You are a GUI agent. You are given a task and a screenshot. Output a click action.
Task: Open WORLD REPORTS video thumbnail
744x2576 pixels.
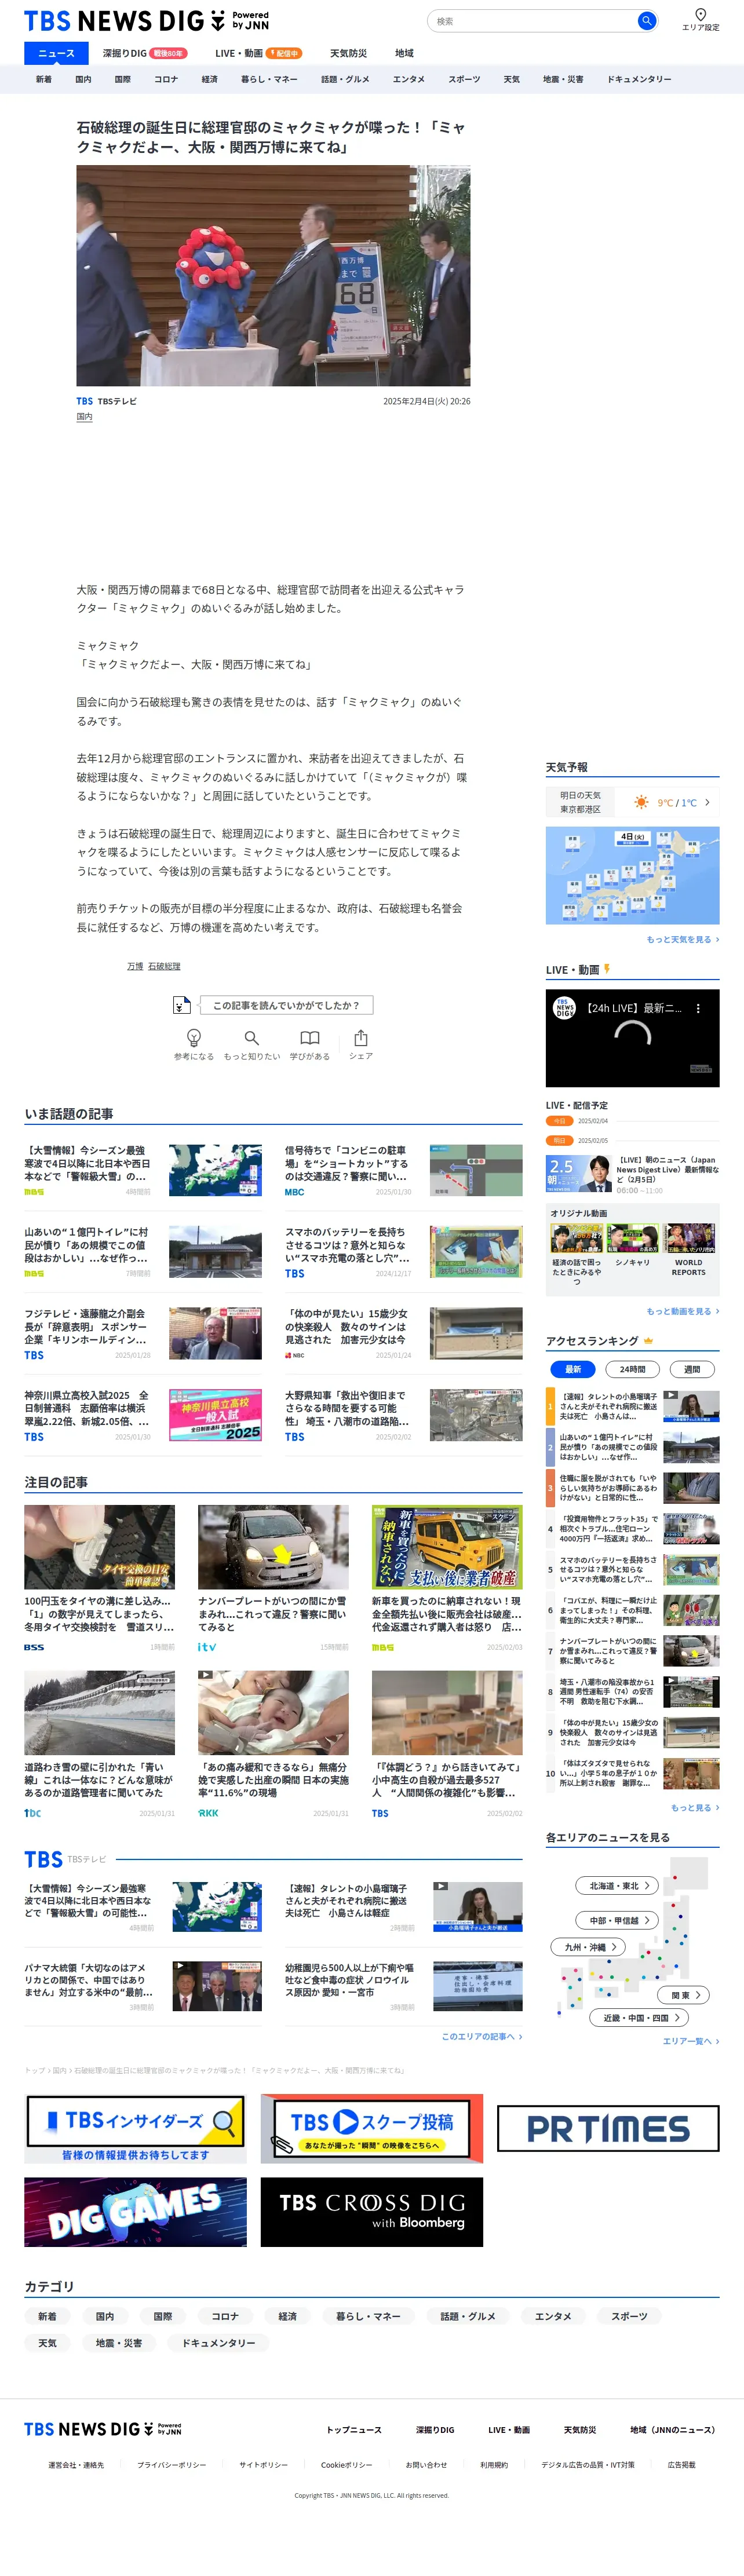[x=690, y=1239]
